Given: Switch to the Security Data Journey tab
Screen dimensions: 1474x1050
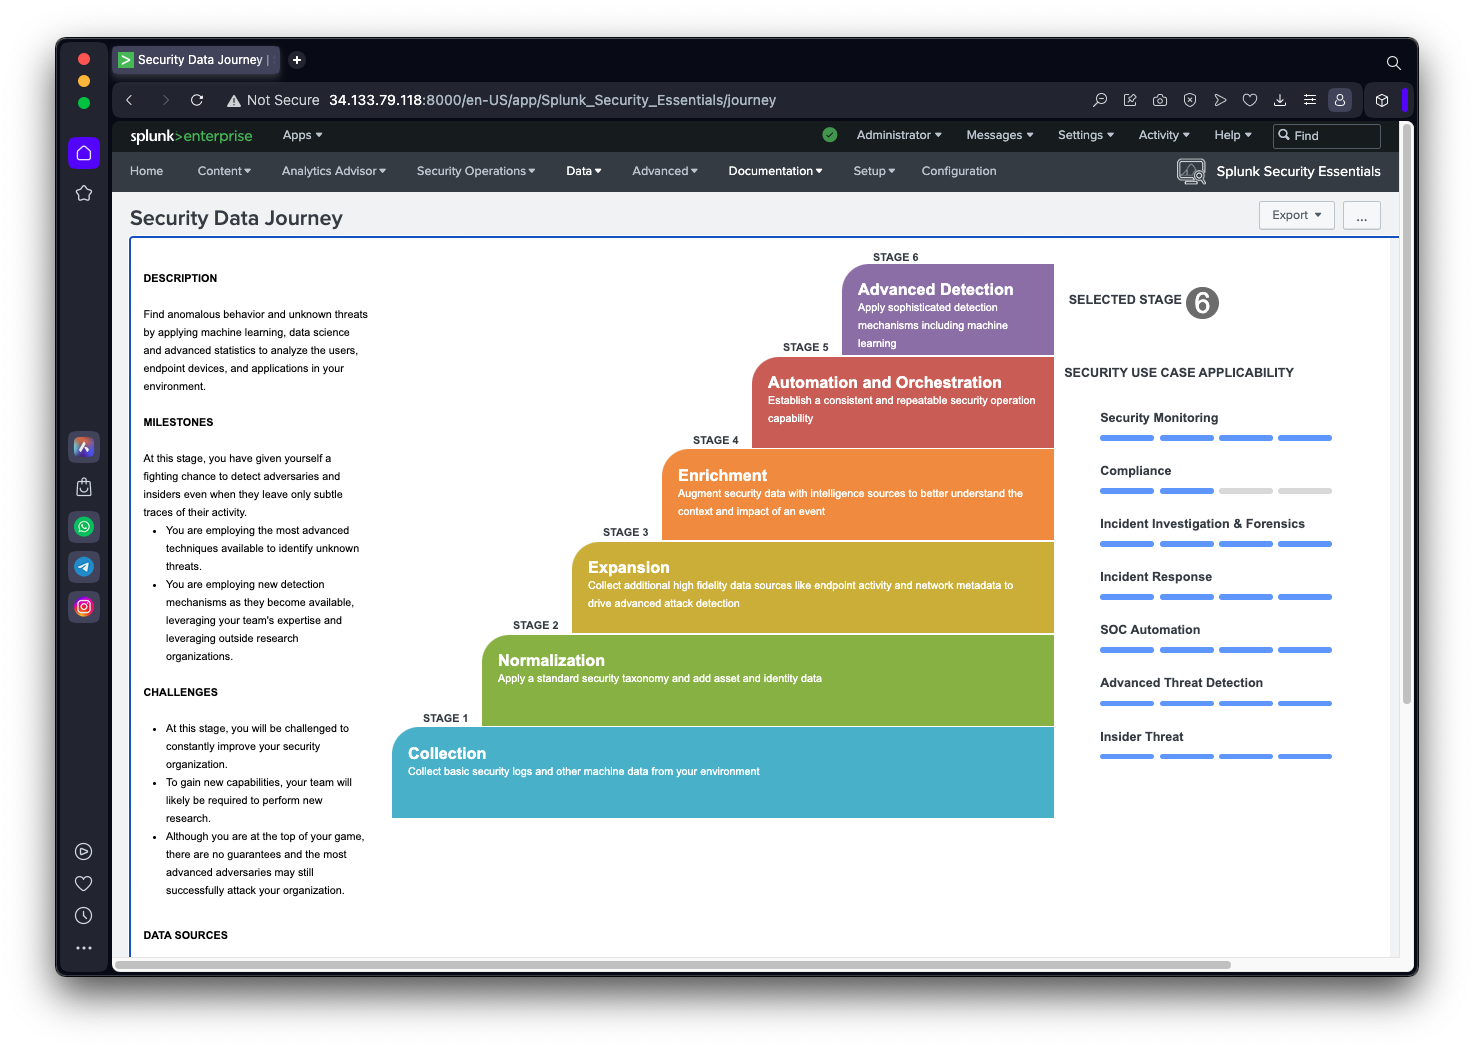Looking at the screenshot, I should [x=197, y=60].
